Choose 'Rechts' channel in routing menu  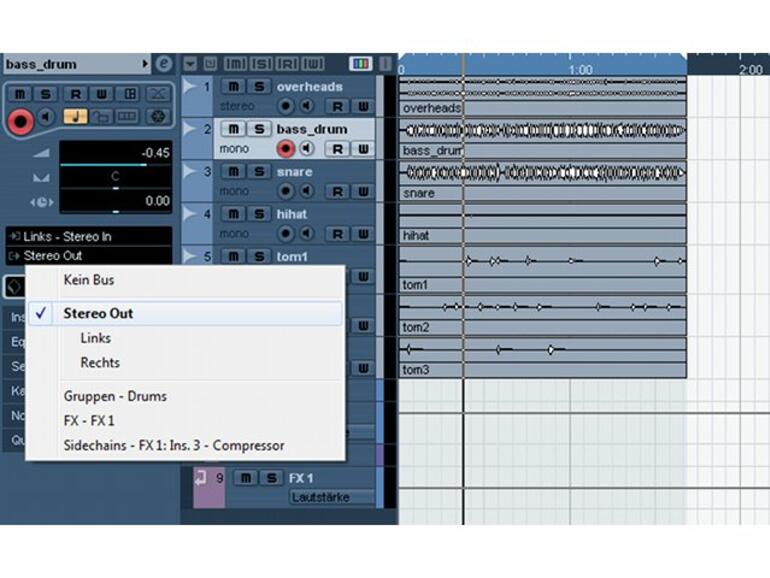100,362
